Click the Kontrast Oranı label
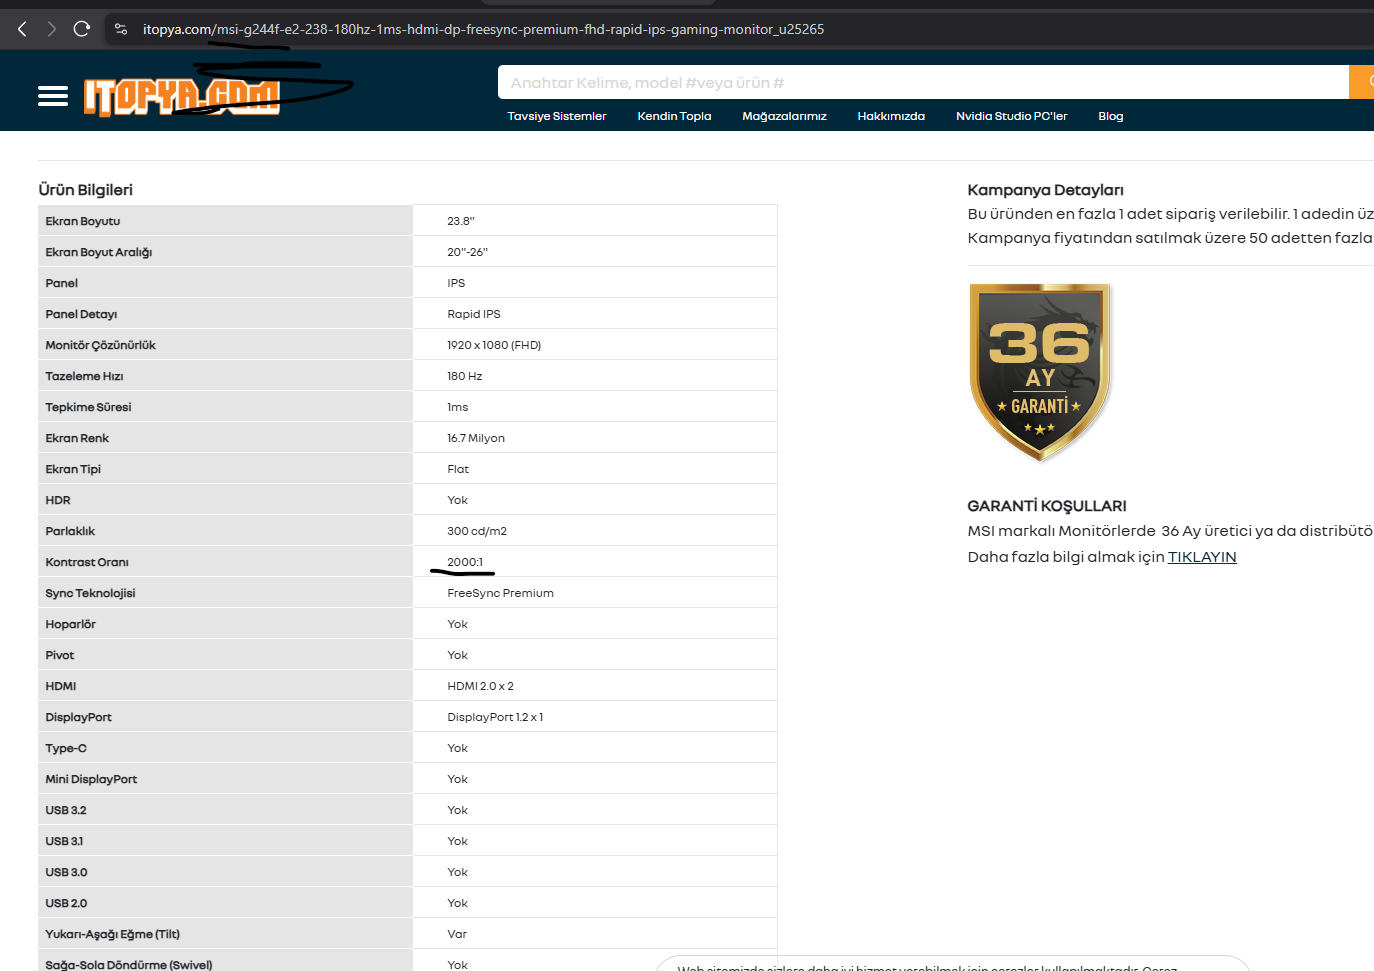The height and width of the screenshot is (971, 1374). (x=87, y=562)
